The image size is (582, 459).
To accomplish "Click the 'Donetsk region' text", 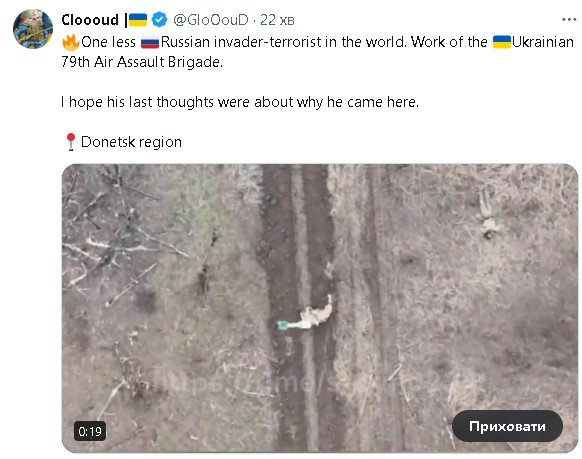I will tap(131, 142).
